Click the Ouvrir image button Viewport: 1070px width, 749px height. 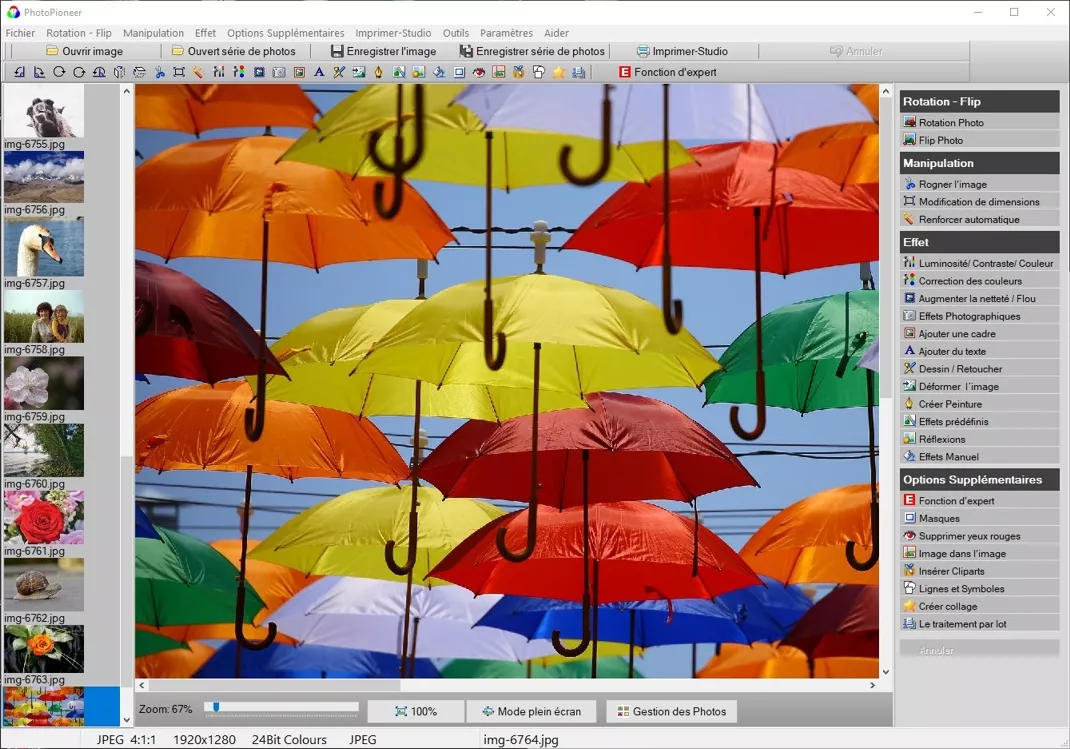(x=84, y=51)
